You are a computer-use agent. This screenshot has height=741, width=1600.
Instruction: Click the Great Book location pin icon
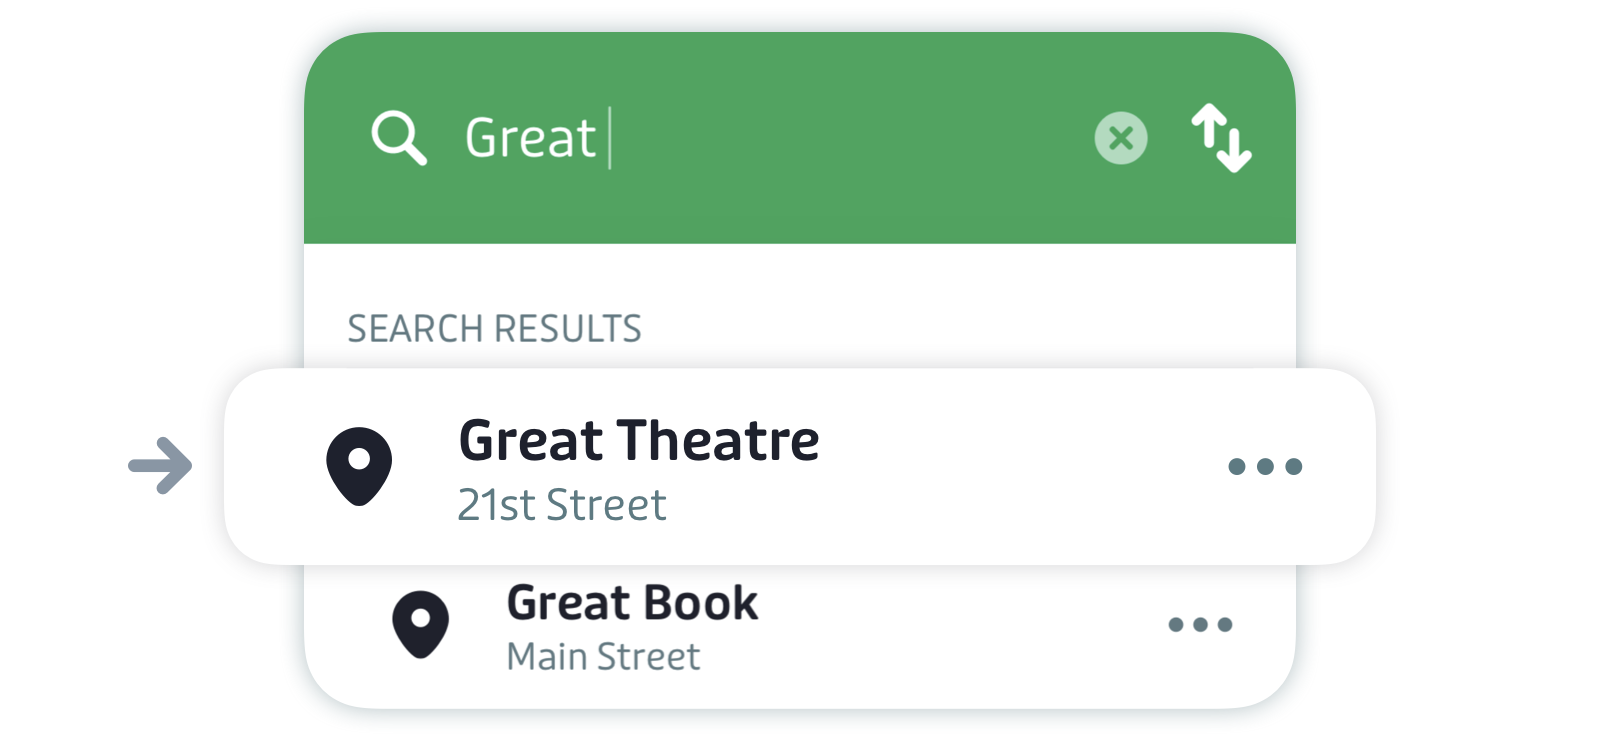click(420, 625)
